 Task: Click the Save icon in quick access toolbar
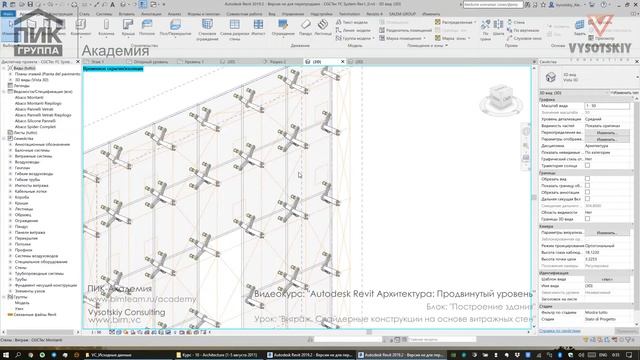pos(30,4)
